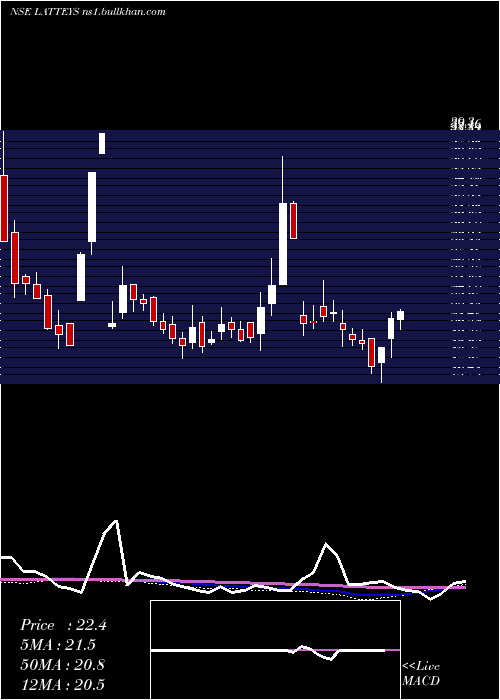Click the 12MA : 20.5 value
Viewport: 500px width, 700px height.
[x=62, y=684]
